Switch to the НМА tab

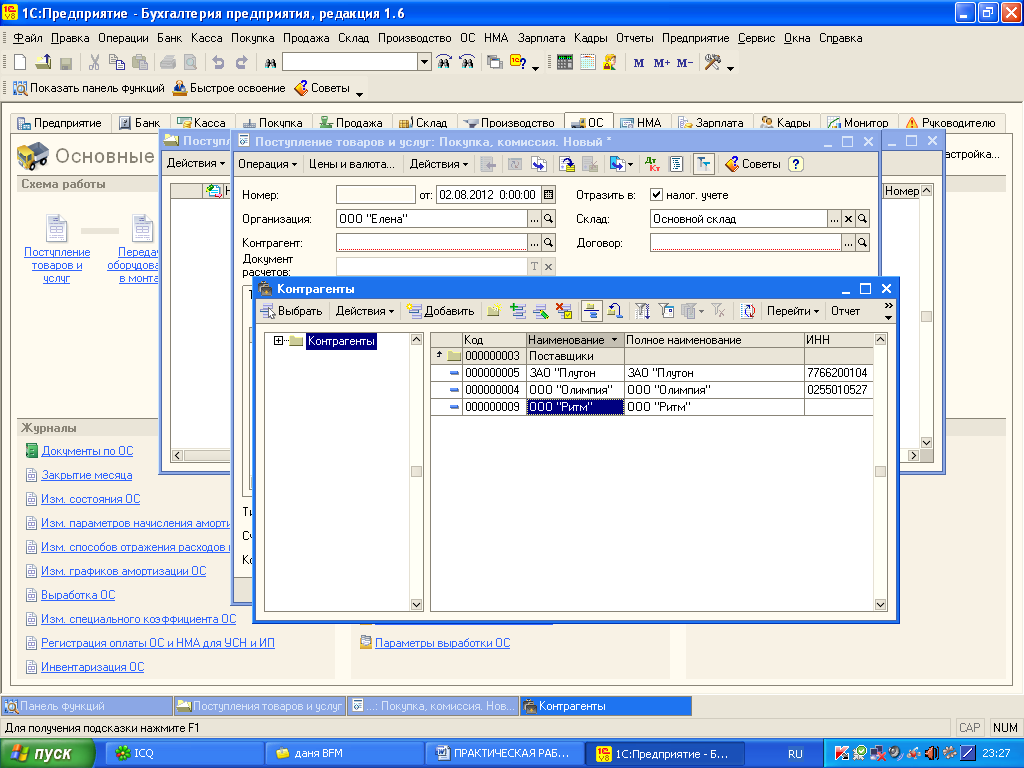tap(642, 123)
